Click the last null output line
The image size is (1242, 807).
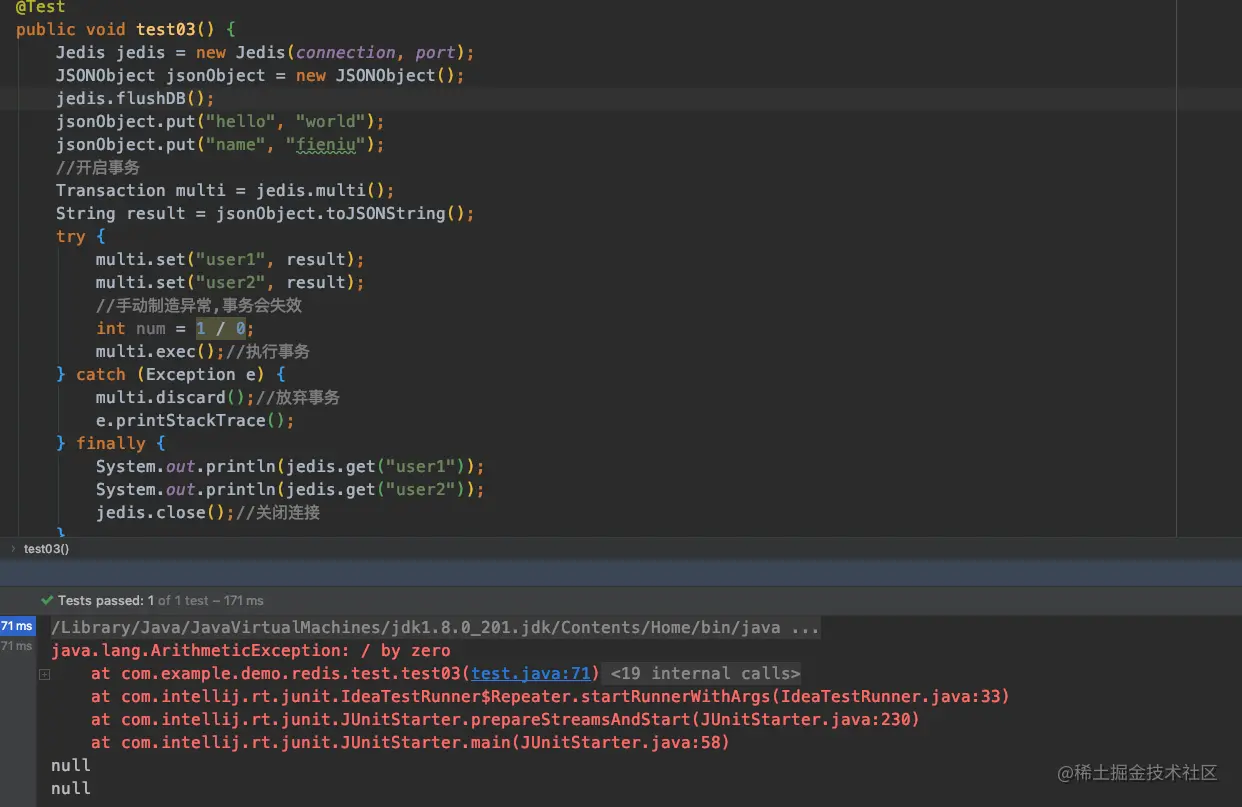pyautogui.click(x=71, y=788)
